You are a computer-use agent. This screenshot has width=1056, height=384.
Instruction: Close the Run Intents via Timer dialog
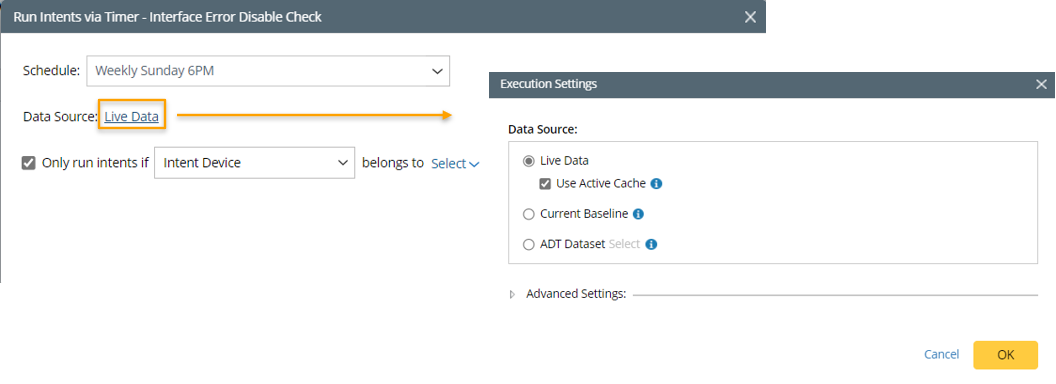(x=750, y=17)
